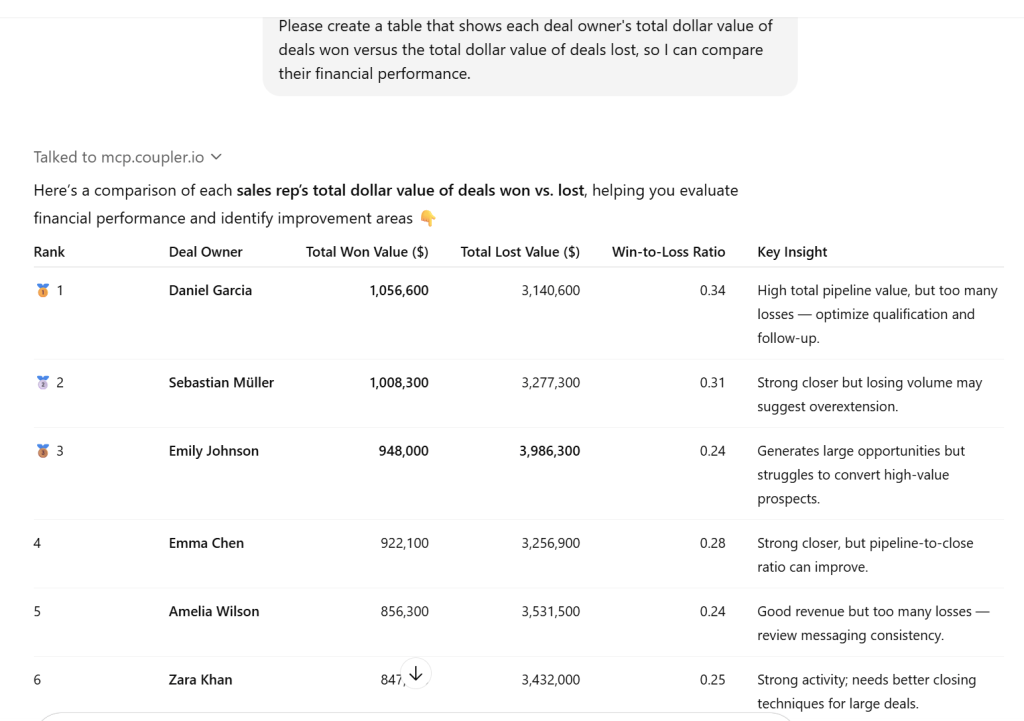Viewport: 1024px width, 721px height.
Task: Click Amelia Wilson's won value 856,300
Action: pyautogui.click(x=404, y=611)
